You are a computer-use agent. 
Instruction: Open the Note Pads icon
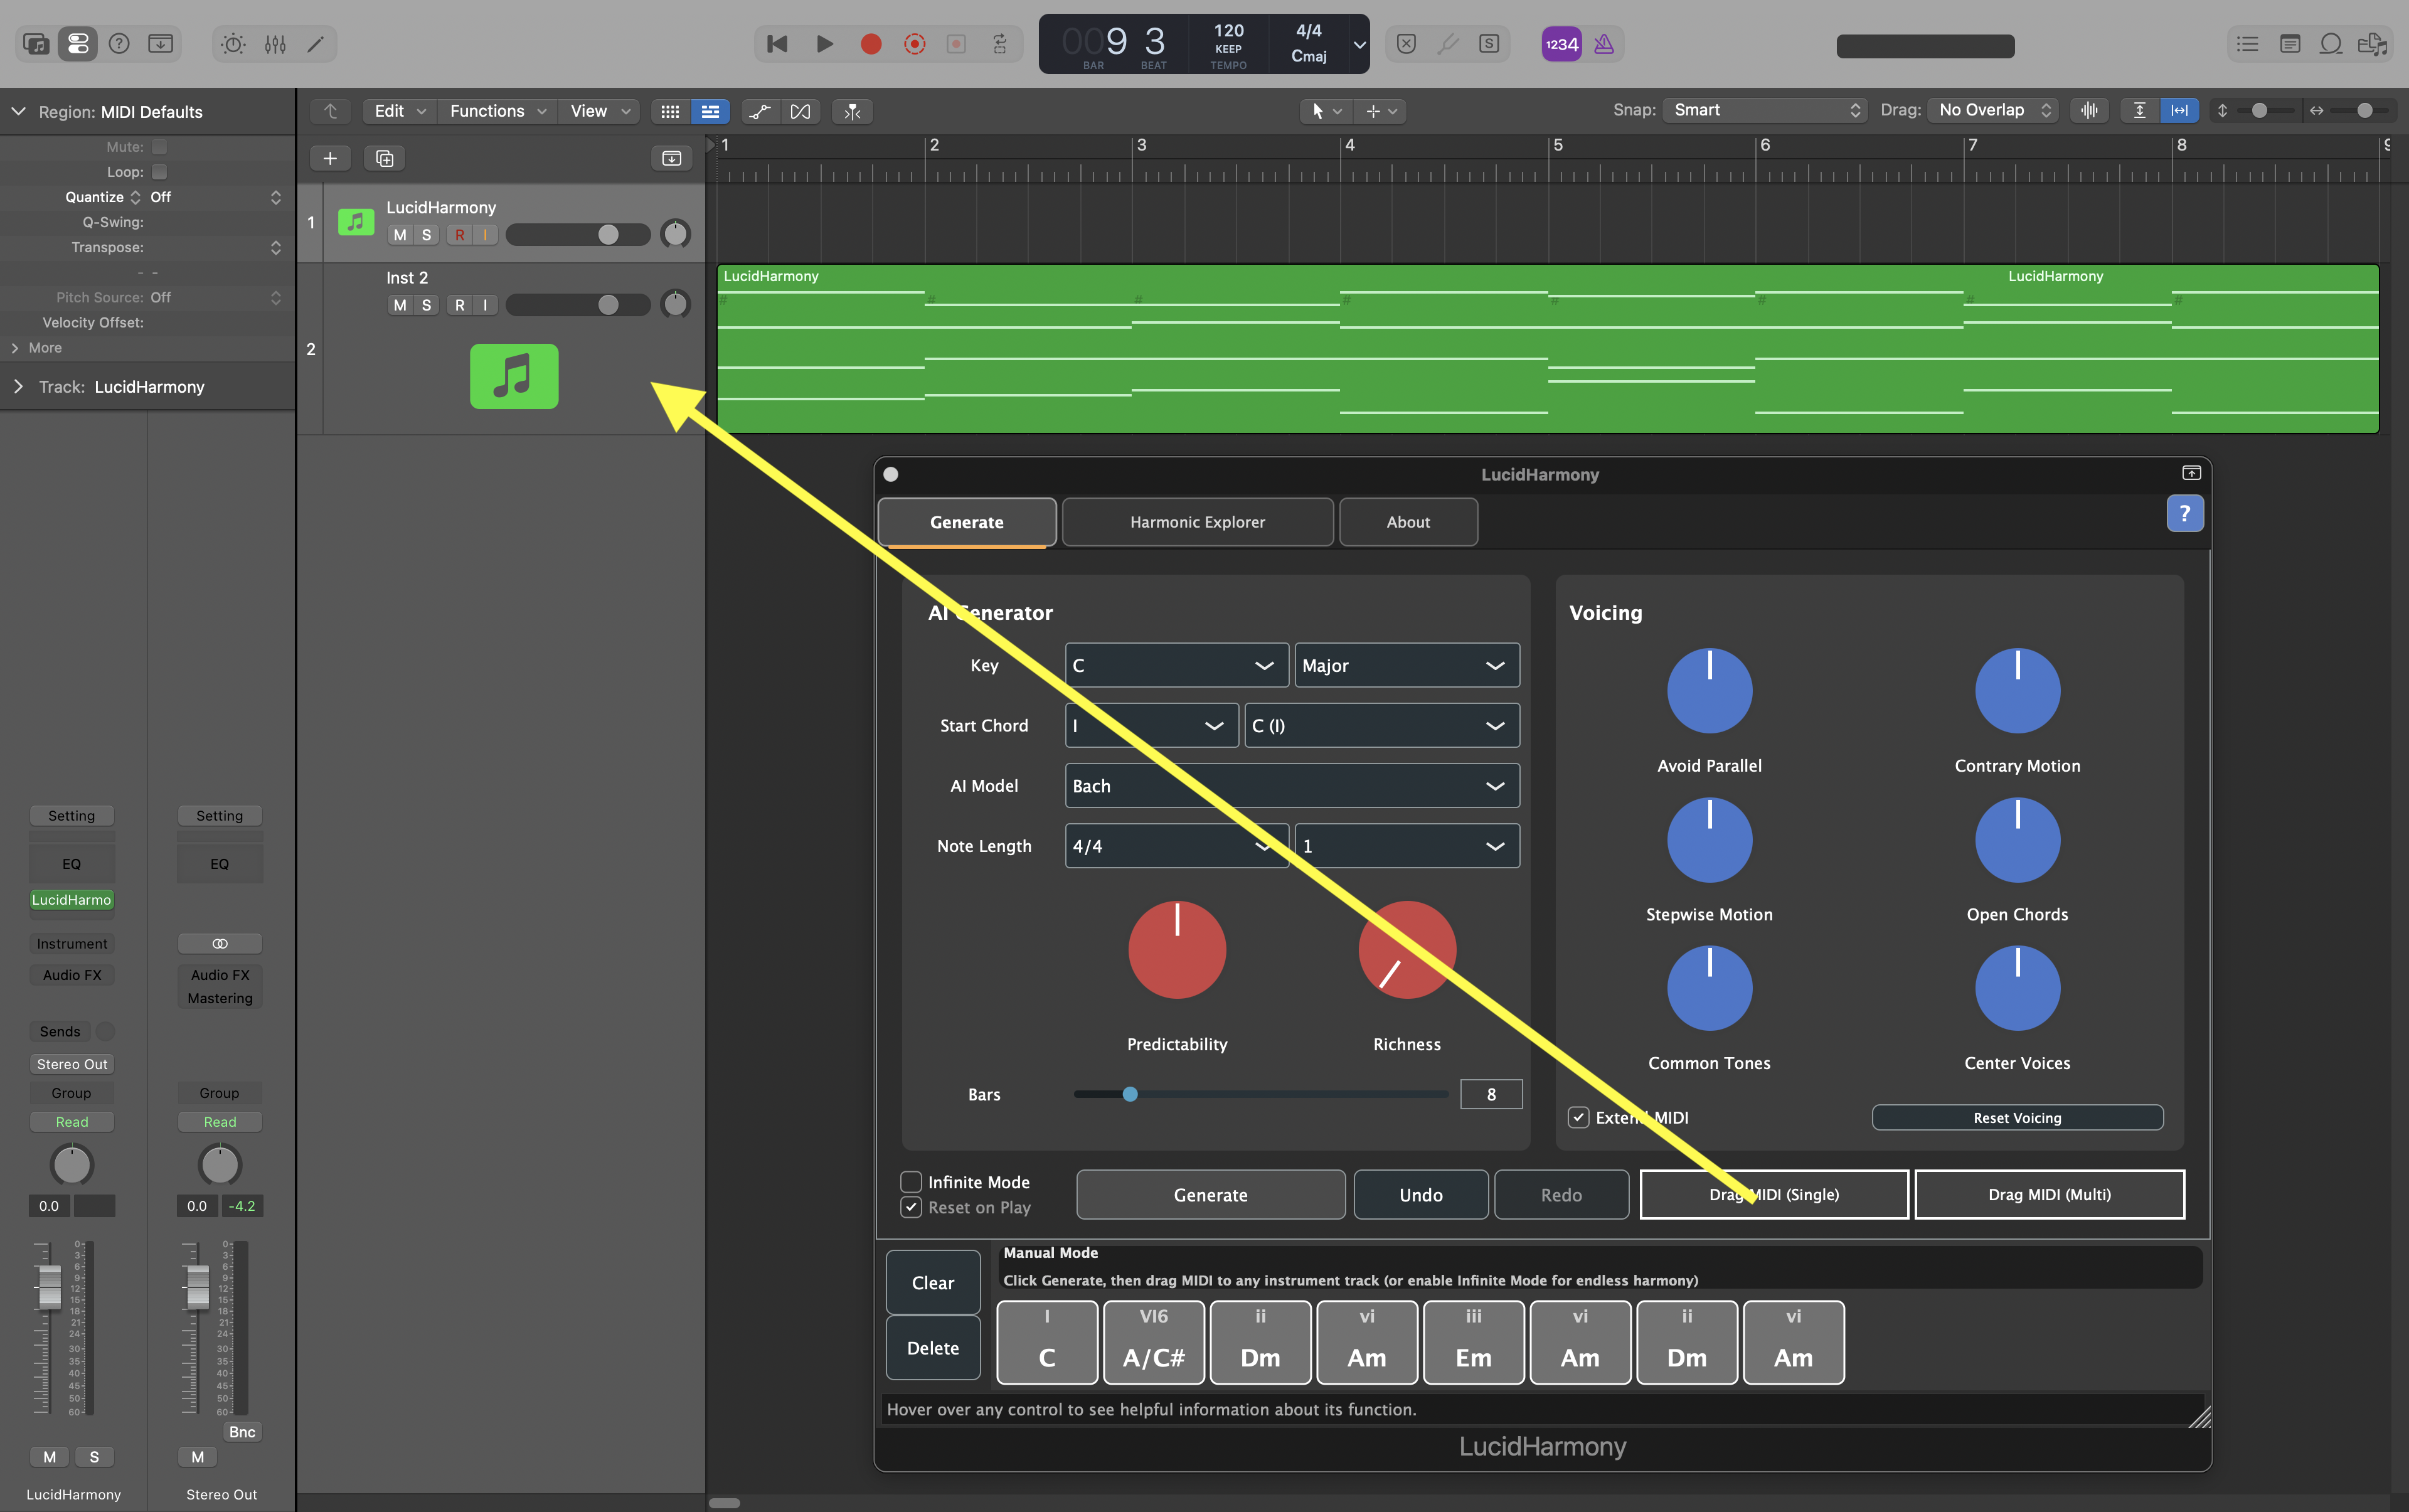[2290, 44]
